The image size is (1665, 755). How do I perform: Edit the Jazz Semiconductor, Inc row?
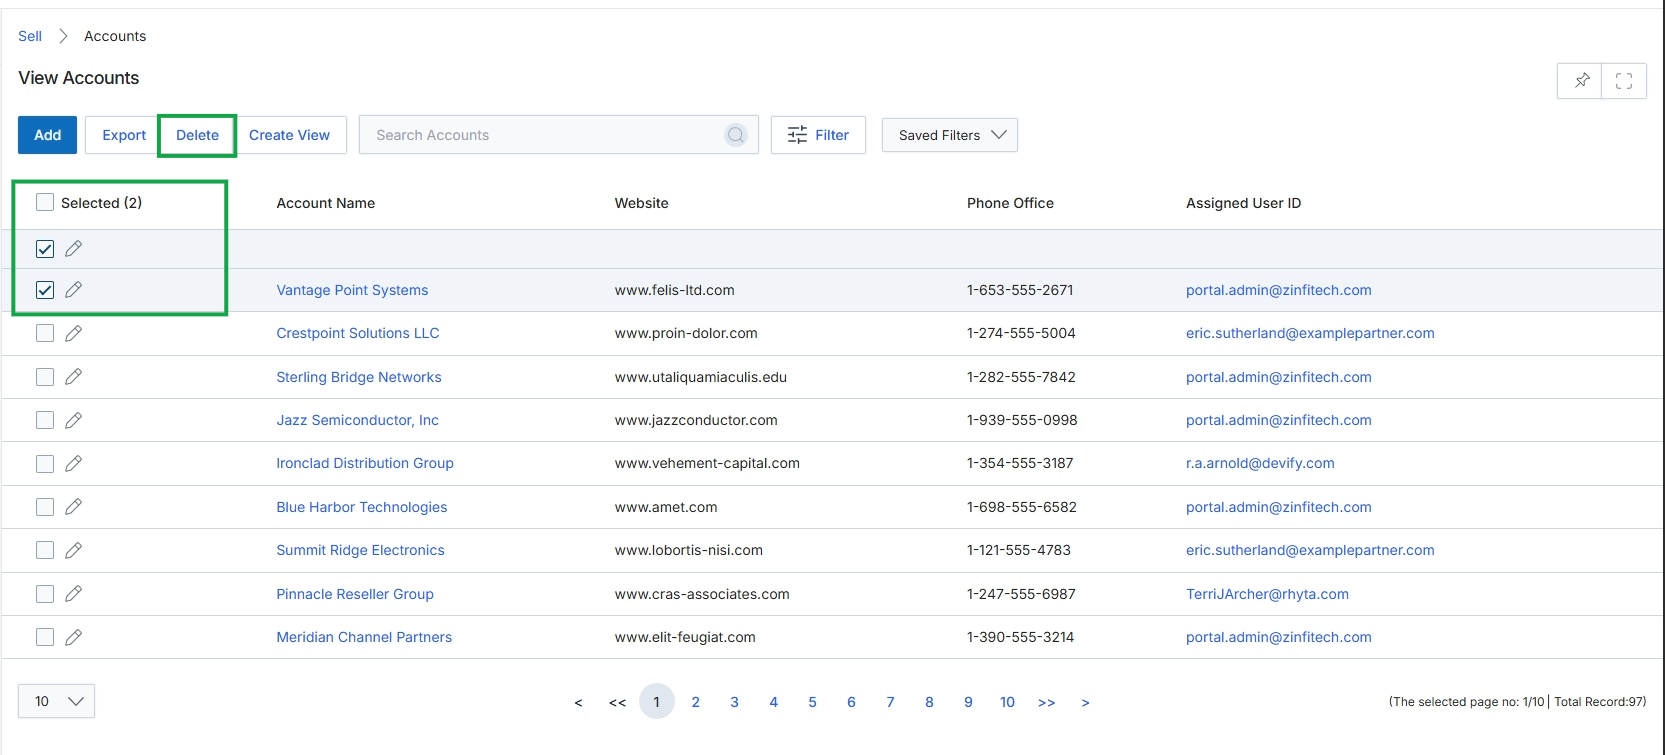pyautogui.click(x=74, y=420)
